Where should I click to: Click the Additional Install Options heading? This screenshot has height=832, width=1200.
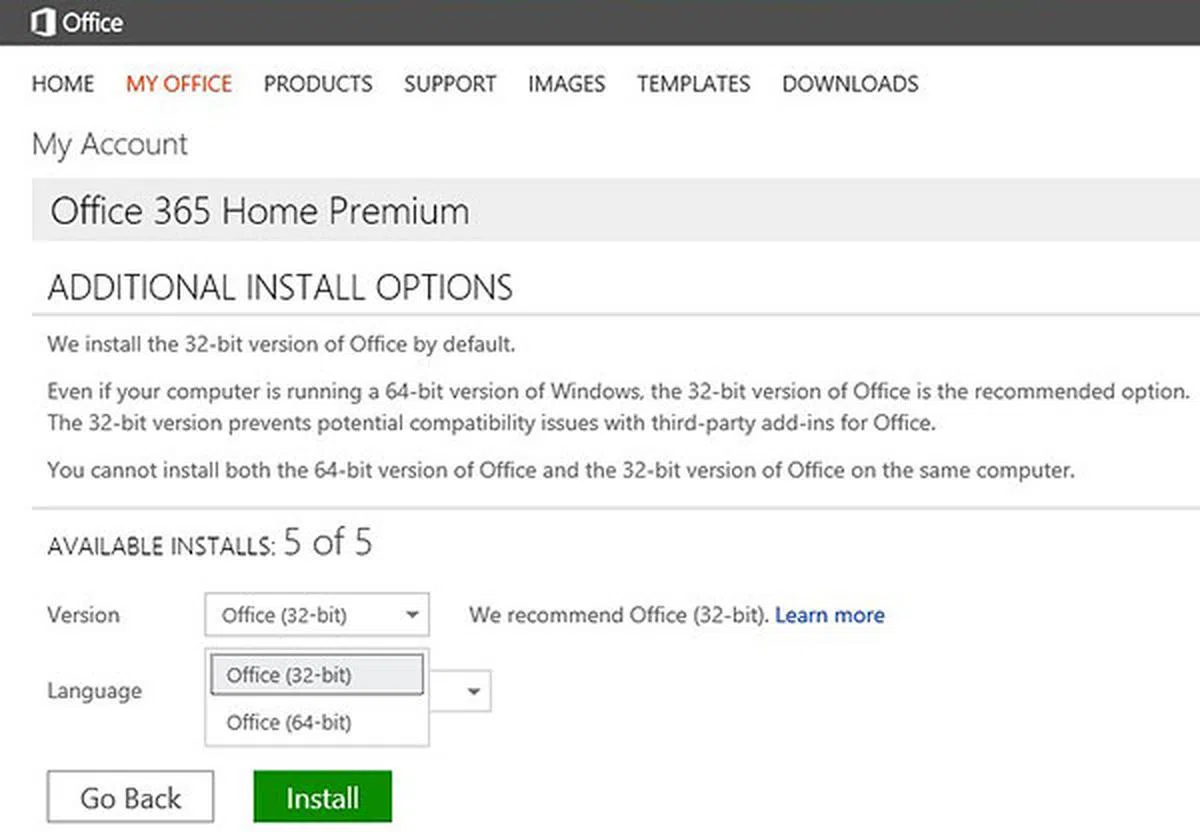click(x=280, y=288)
